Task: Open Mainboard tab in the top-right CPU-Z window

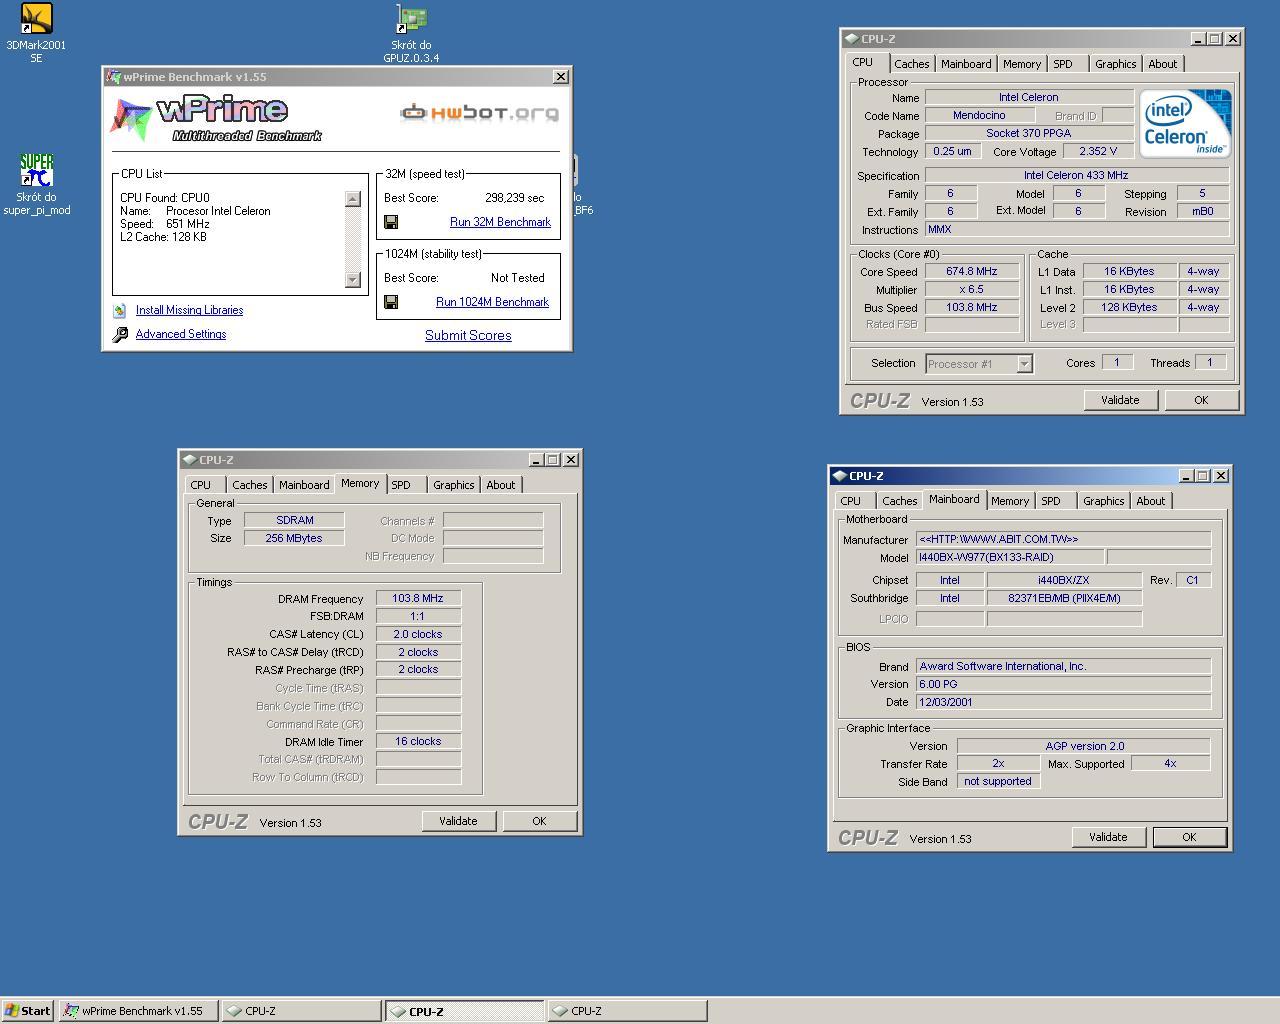Action: pyautogui.click(x=966, y=64)
